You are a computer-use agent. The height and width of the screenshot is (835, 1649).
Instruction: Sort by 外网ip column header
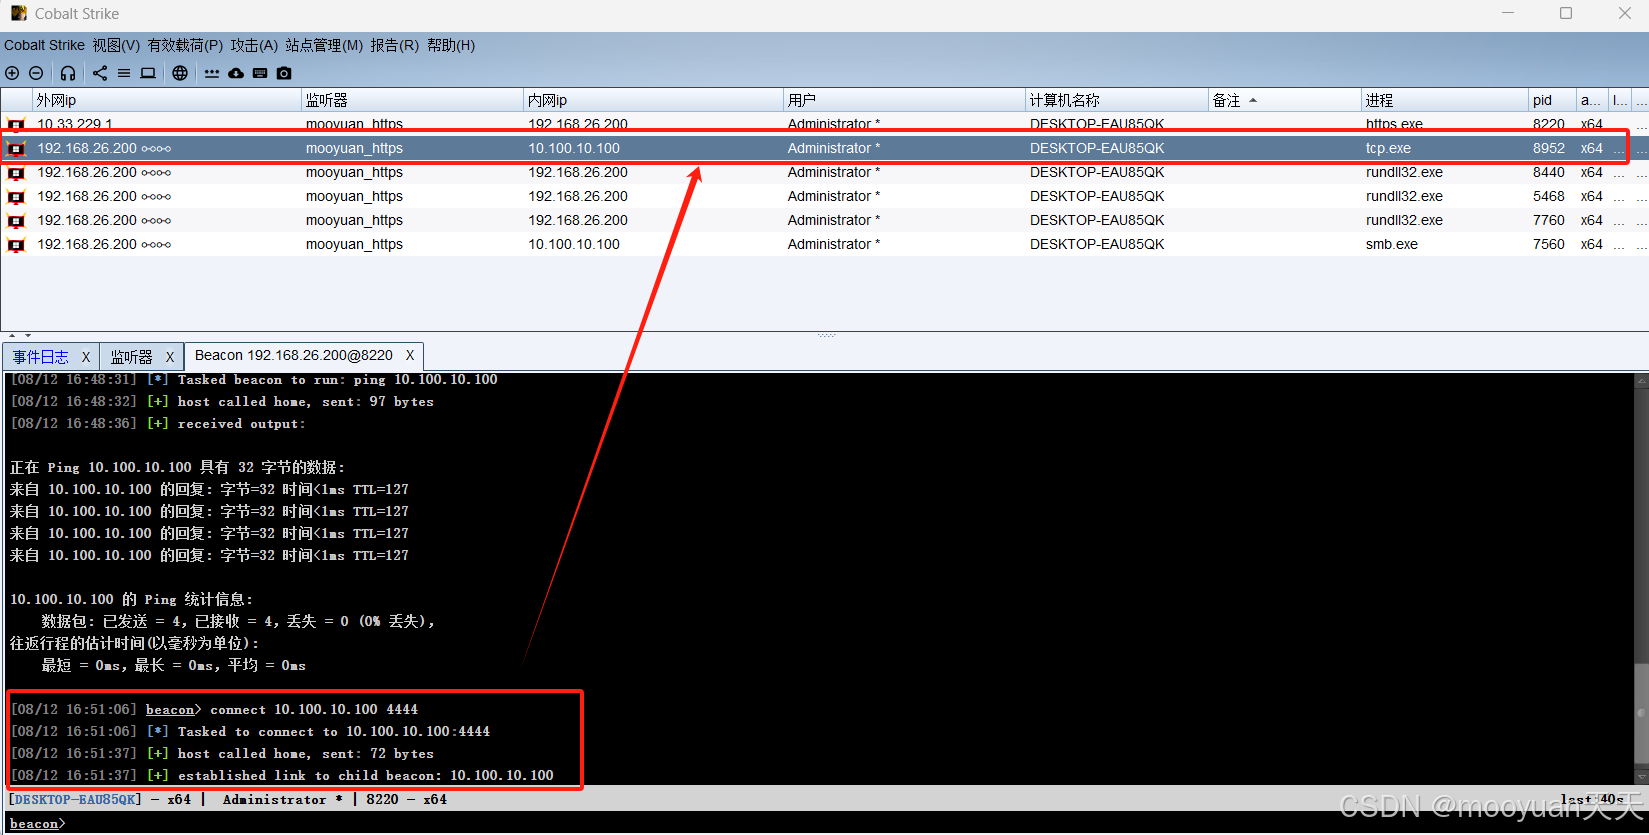pos(167,100)
